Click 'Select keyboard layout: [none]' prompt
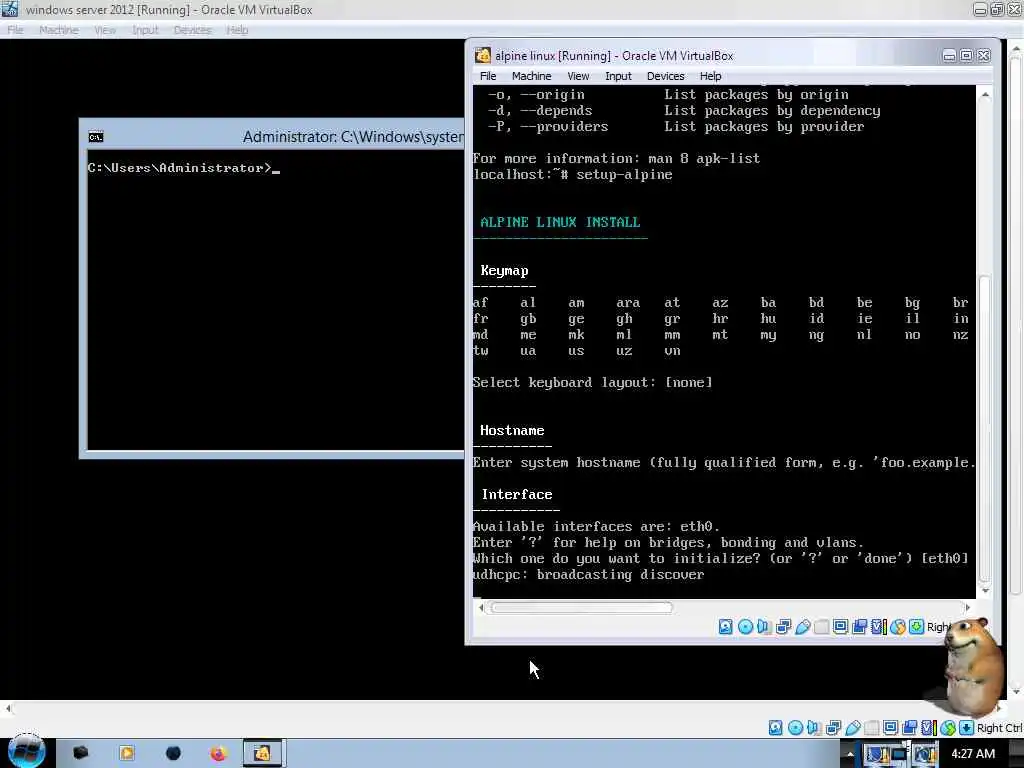 (592, 383)
